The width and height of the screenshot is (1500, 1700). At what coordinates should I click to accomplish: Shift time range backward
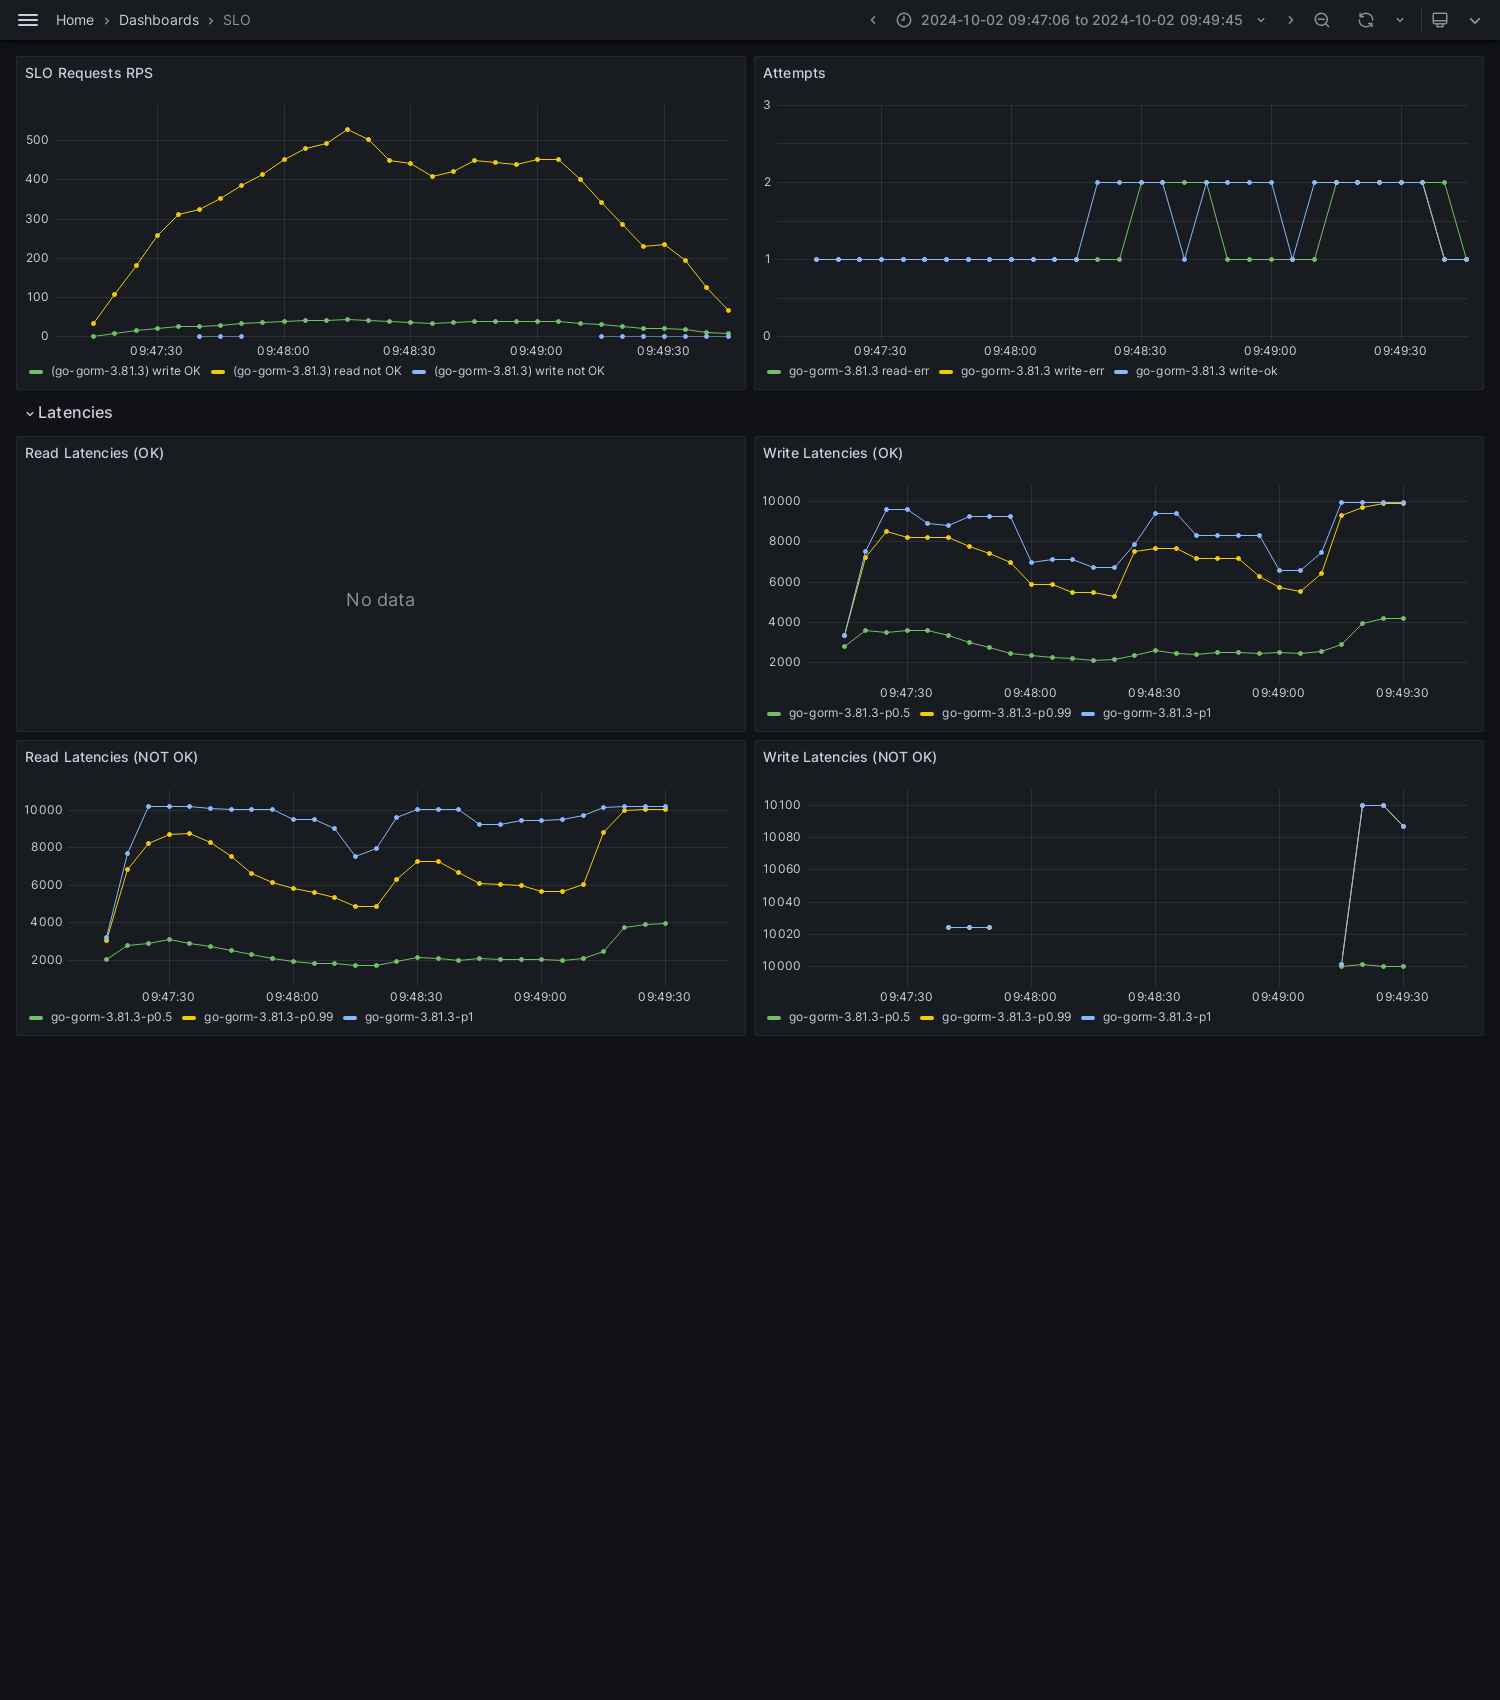[873, 20]
